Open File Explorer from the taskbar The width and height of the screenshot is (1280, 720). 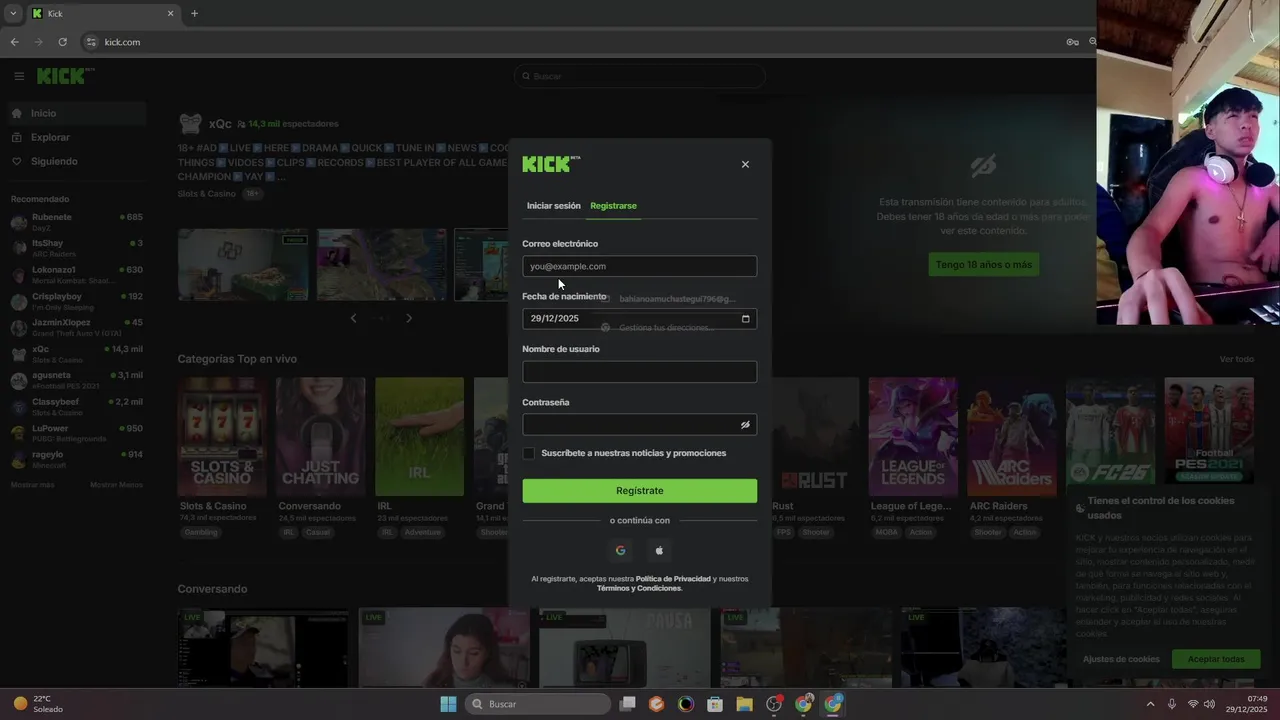point(744,704)
